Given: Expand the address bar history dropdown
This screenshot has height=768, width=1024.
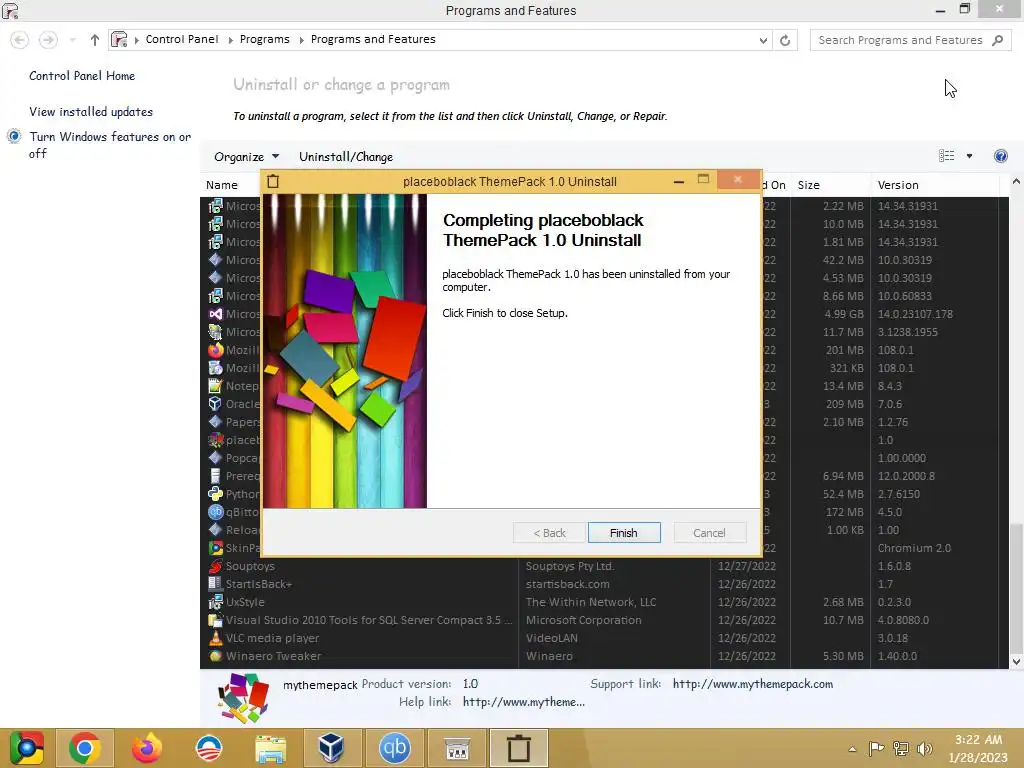Looking at the screenshot, I should (763, 40).
